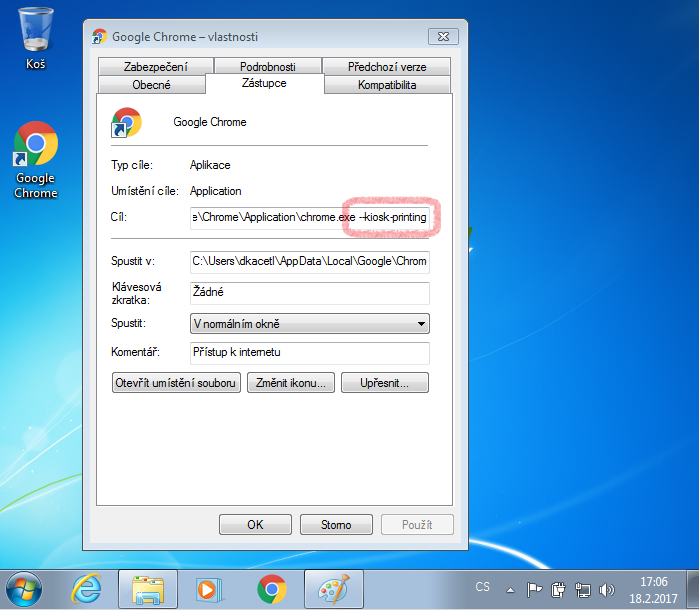Close the Google Chrome properties dialog
699x610 pixels.
[x=443, y=37]
